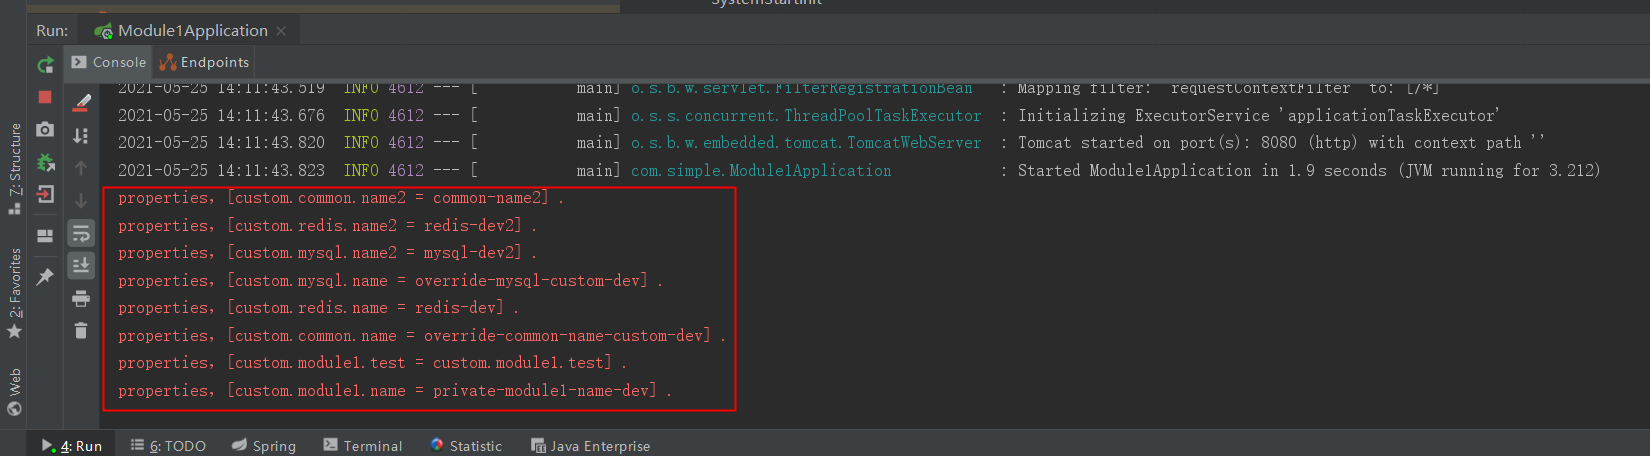1650x456 pixels.
Task: Switch to the Endpoints tab
Action: 204,62
